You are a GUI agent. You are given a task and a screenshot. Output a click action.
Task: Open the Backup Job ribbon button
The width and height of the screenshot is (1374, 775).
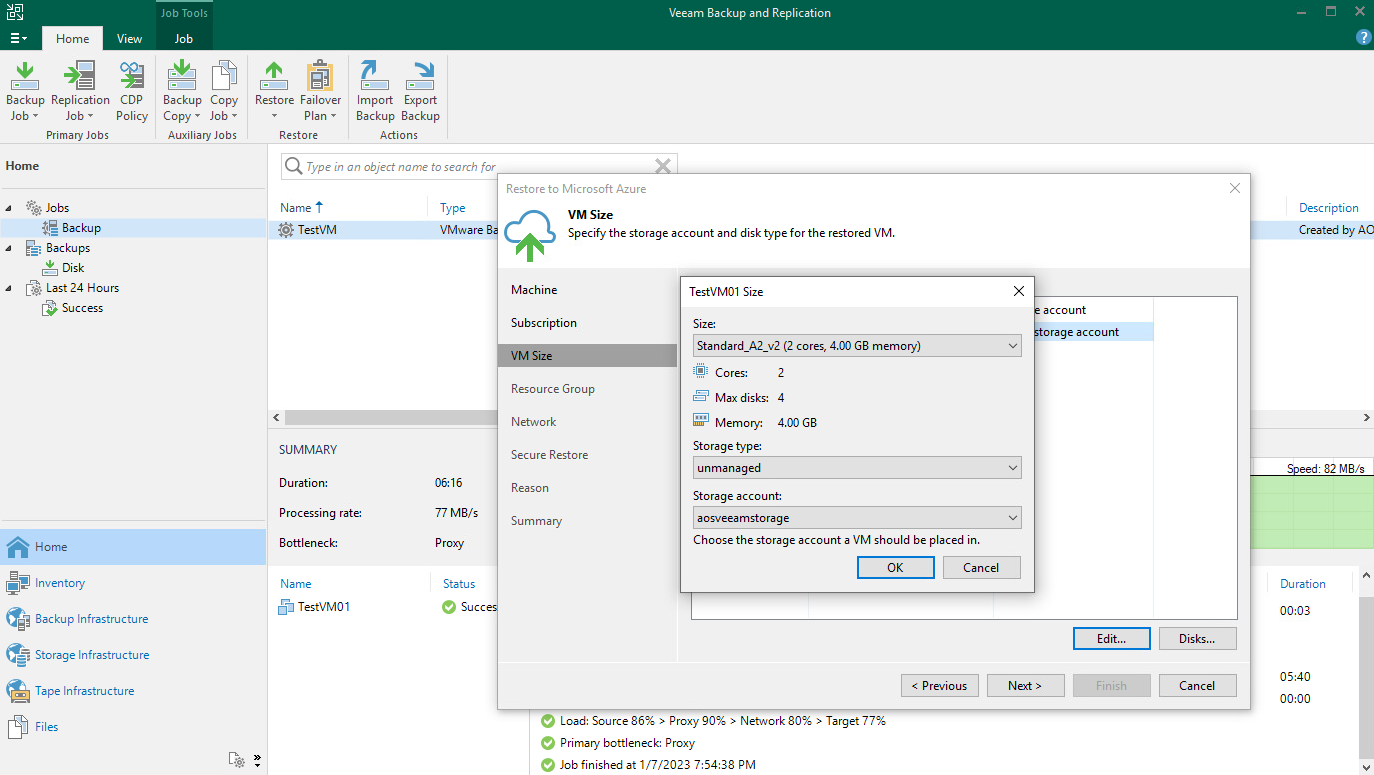coord(25,91)
